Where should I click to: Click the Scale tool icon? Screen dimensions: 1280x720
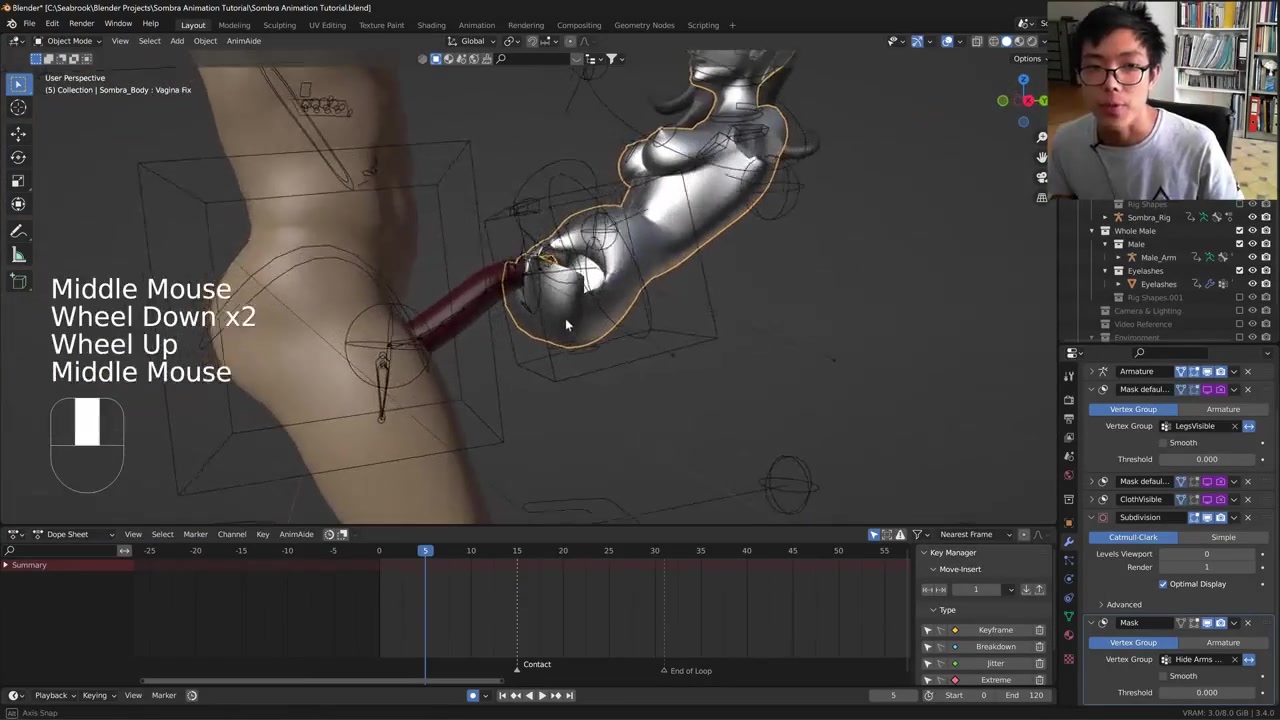click(x=18, y=181)
